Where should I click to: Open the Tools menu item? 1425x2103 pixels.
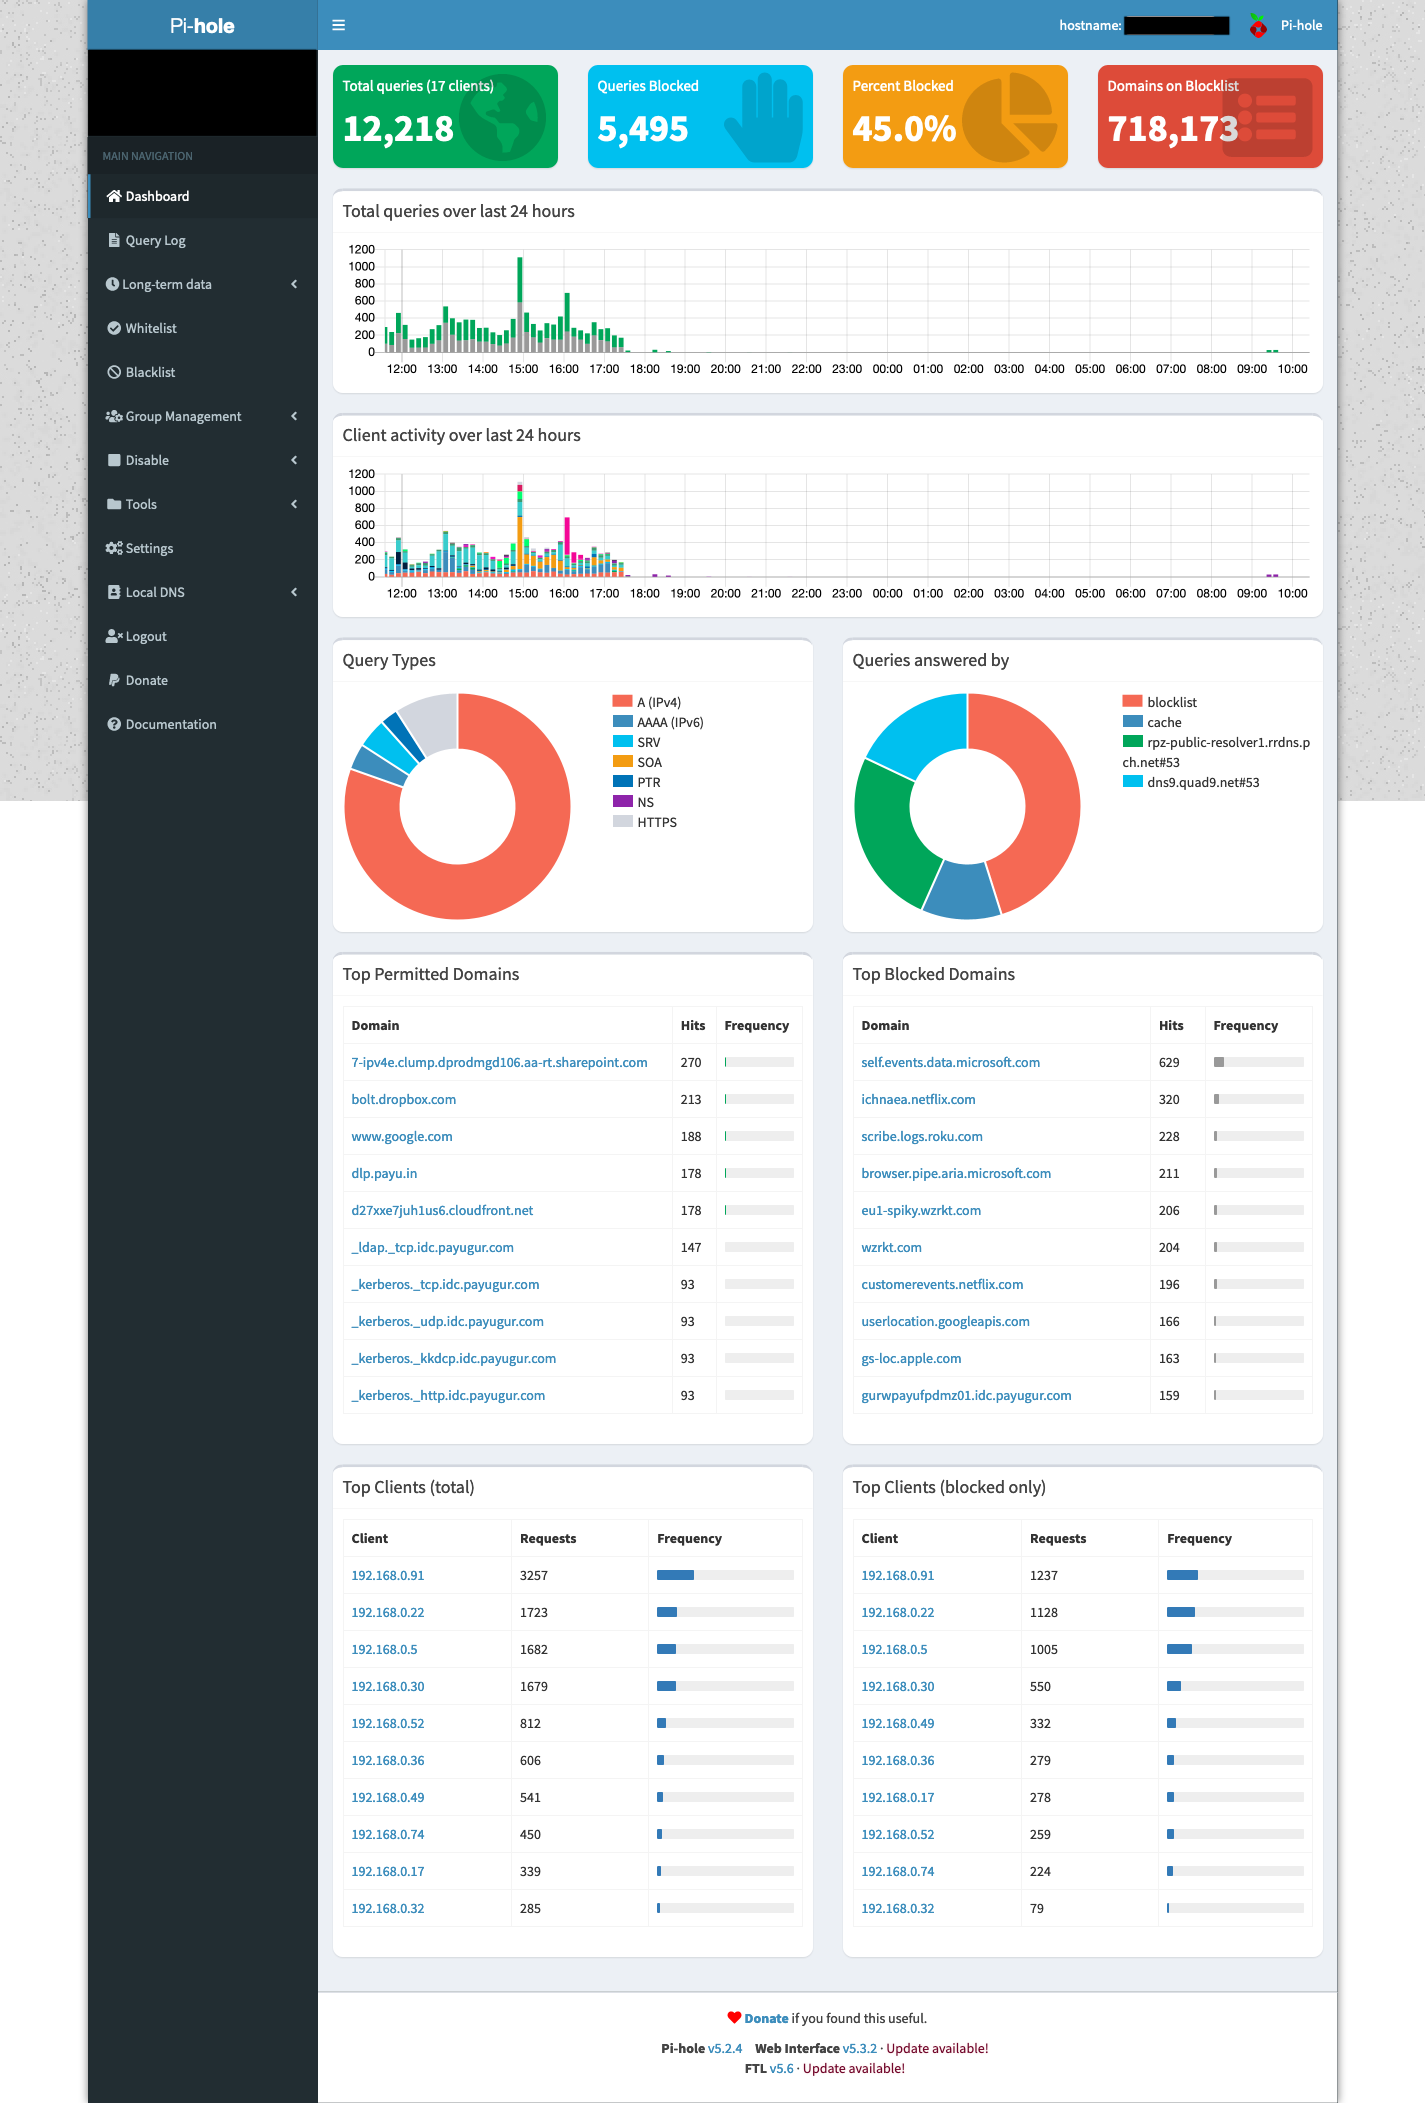[141, 504]
